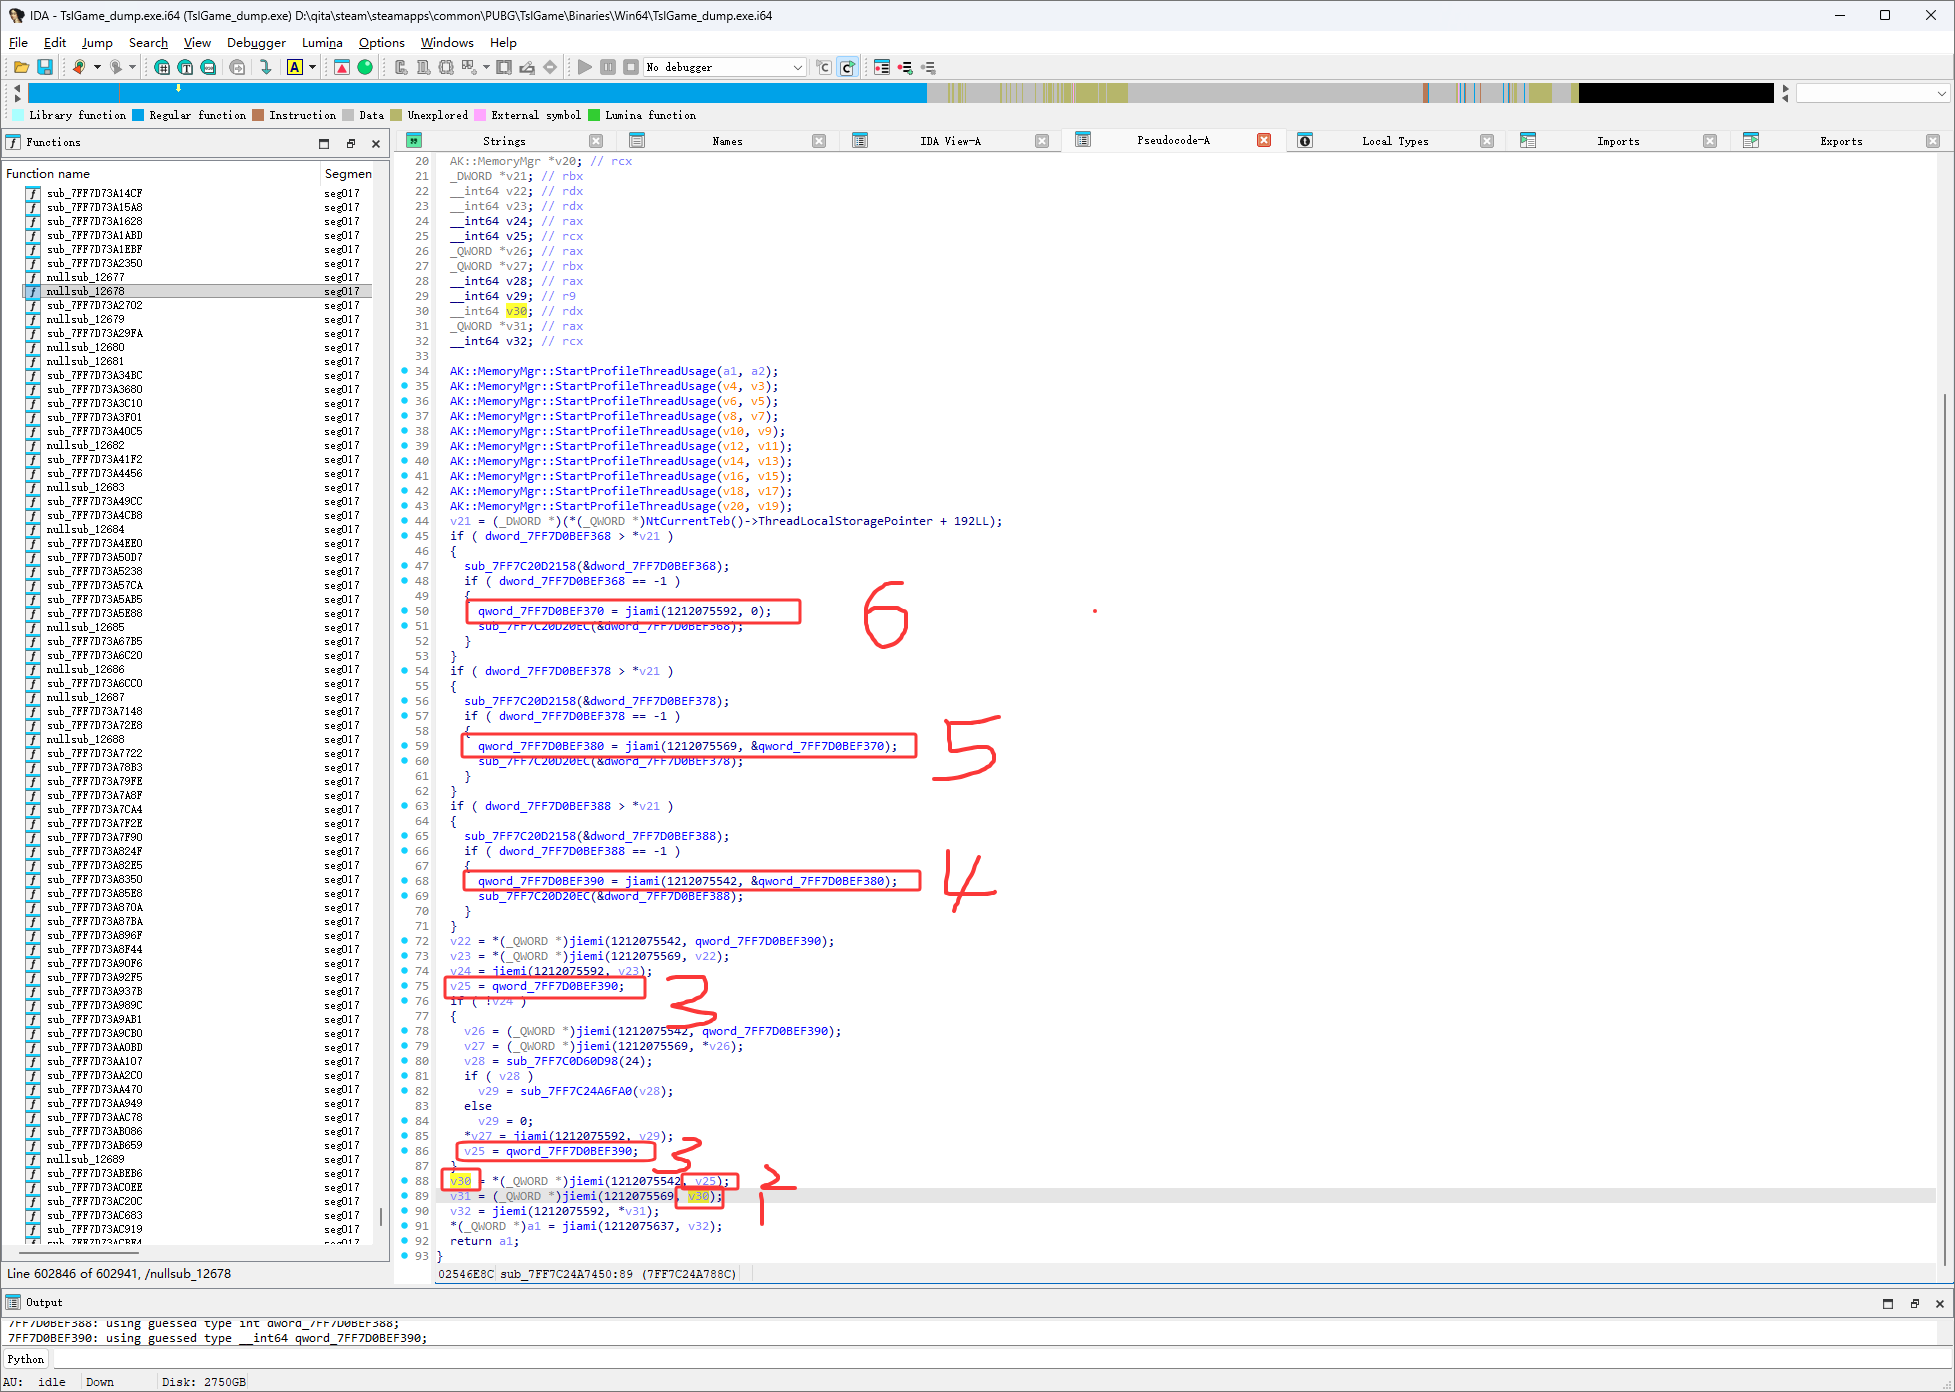1955x1392 pixels.
Task: Click the Strings tab icon
Action: (414, 141)
